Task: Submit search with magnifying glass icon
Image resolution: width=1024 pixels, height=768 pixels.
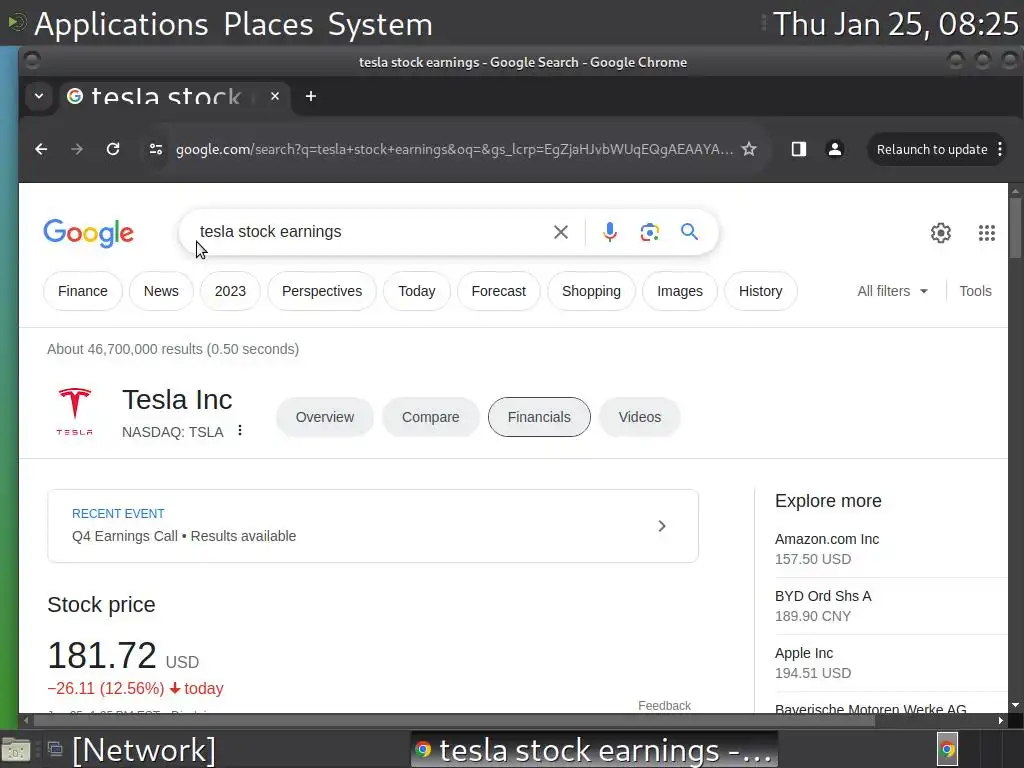Action: 690,232
